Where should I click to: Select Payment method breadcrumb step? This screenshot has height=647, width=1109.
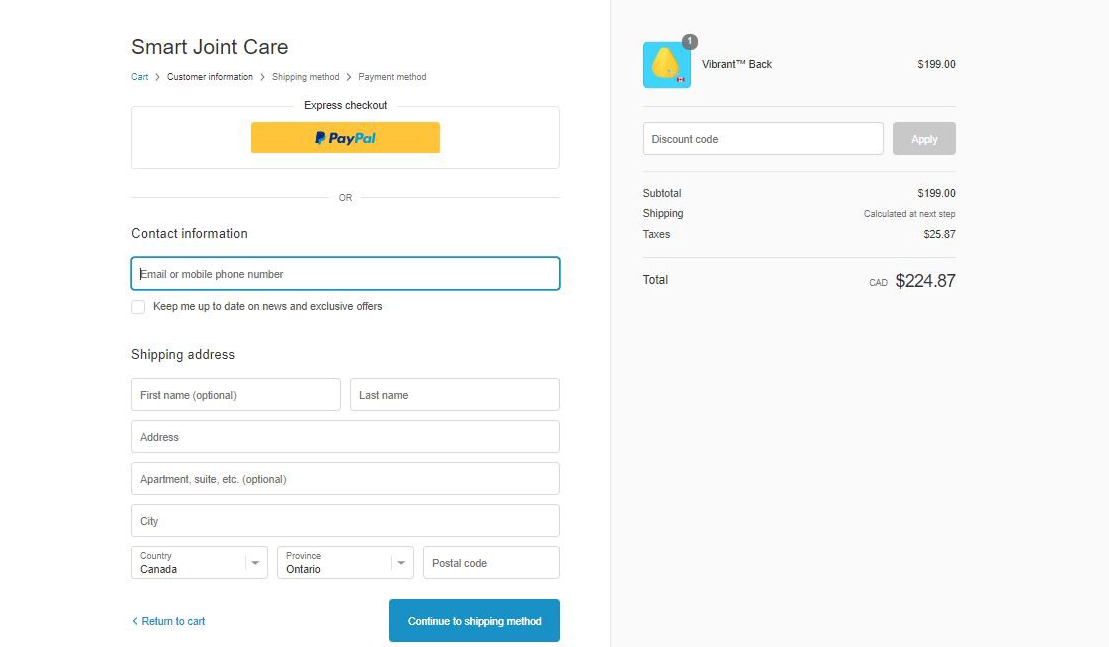[392, 76]
